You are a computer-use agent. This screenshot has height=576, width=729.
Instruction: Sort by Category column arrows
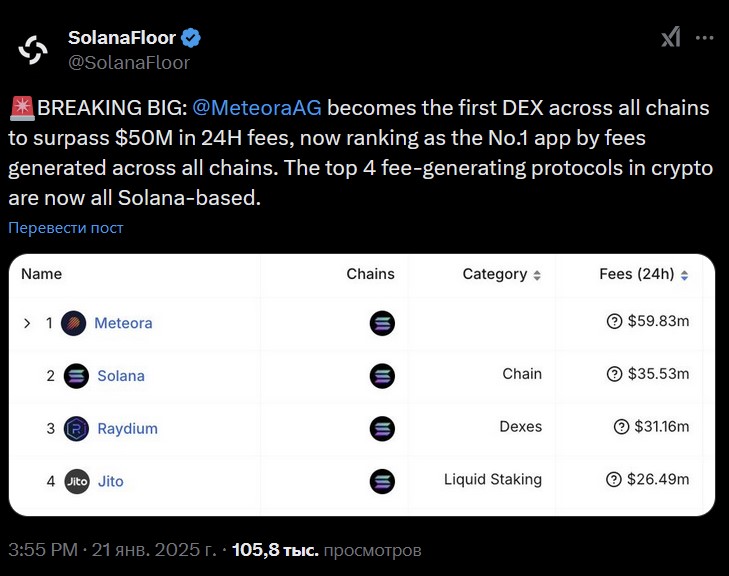click(537, 275)
